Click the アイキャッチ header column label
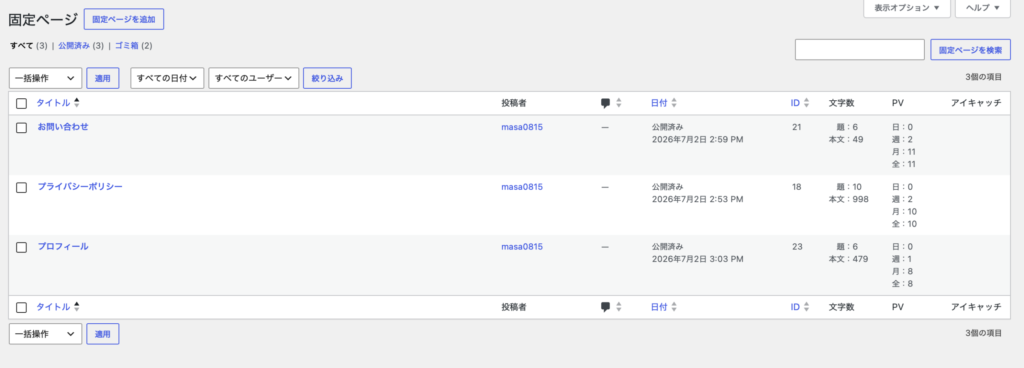 pyautogui.click(x=976, y=103)
